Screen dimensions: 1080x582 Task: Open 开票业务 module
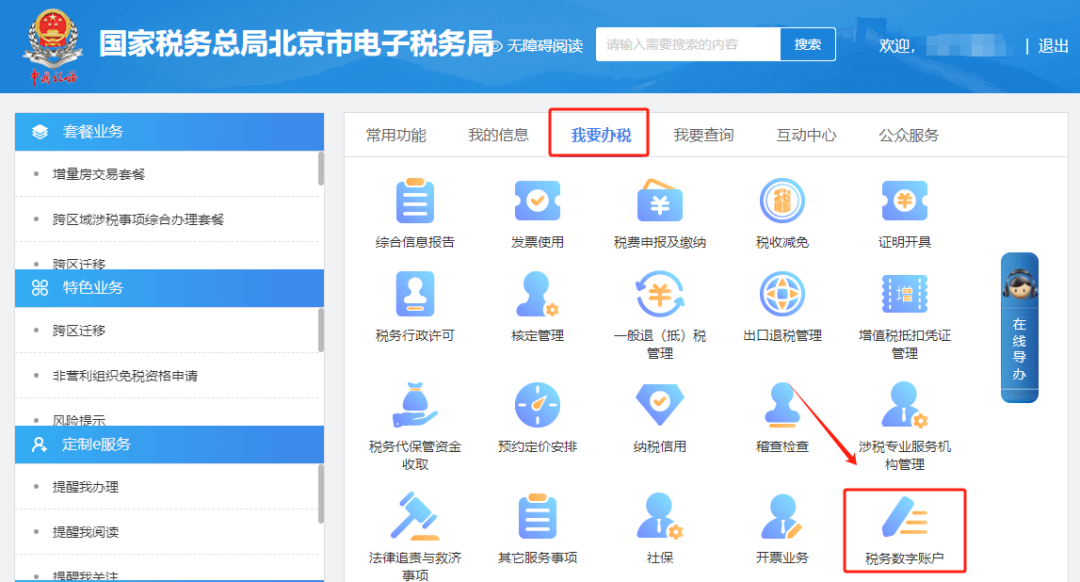pos(782,516)
